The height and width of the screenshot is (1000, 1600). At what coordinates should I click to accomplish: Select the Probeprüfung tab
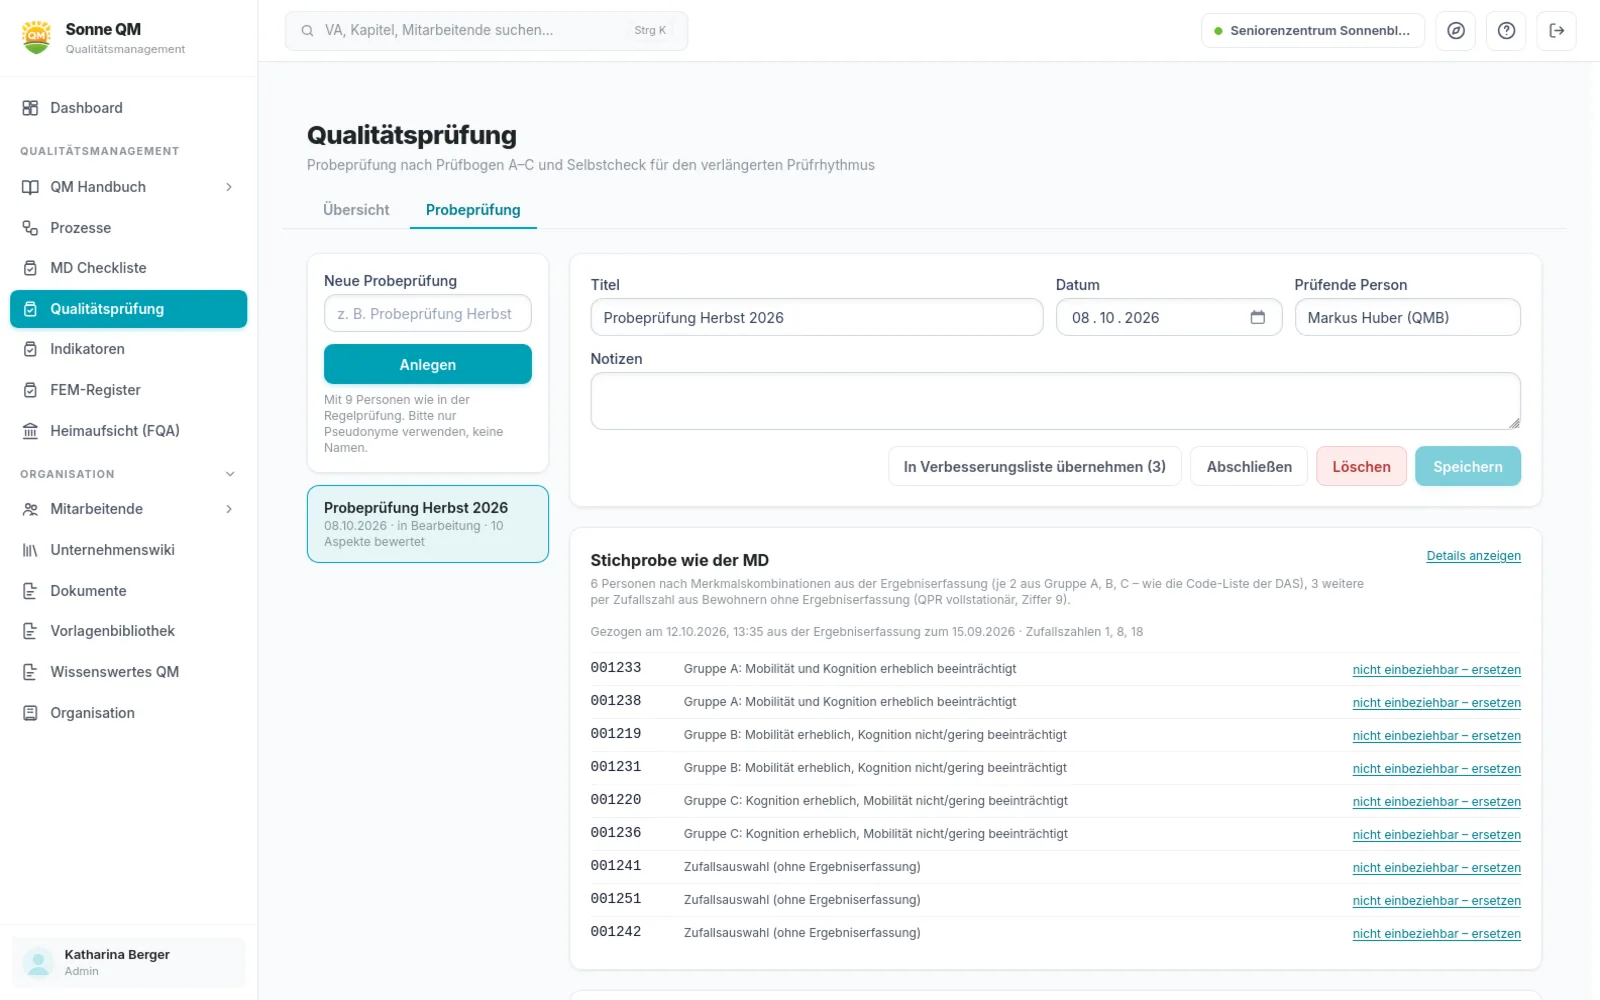pyautogui.click(x=473, y=210)
